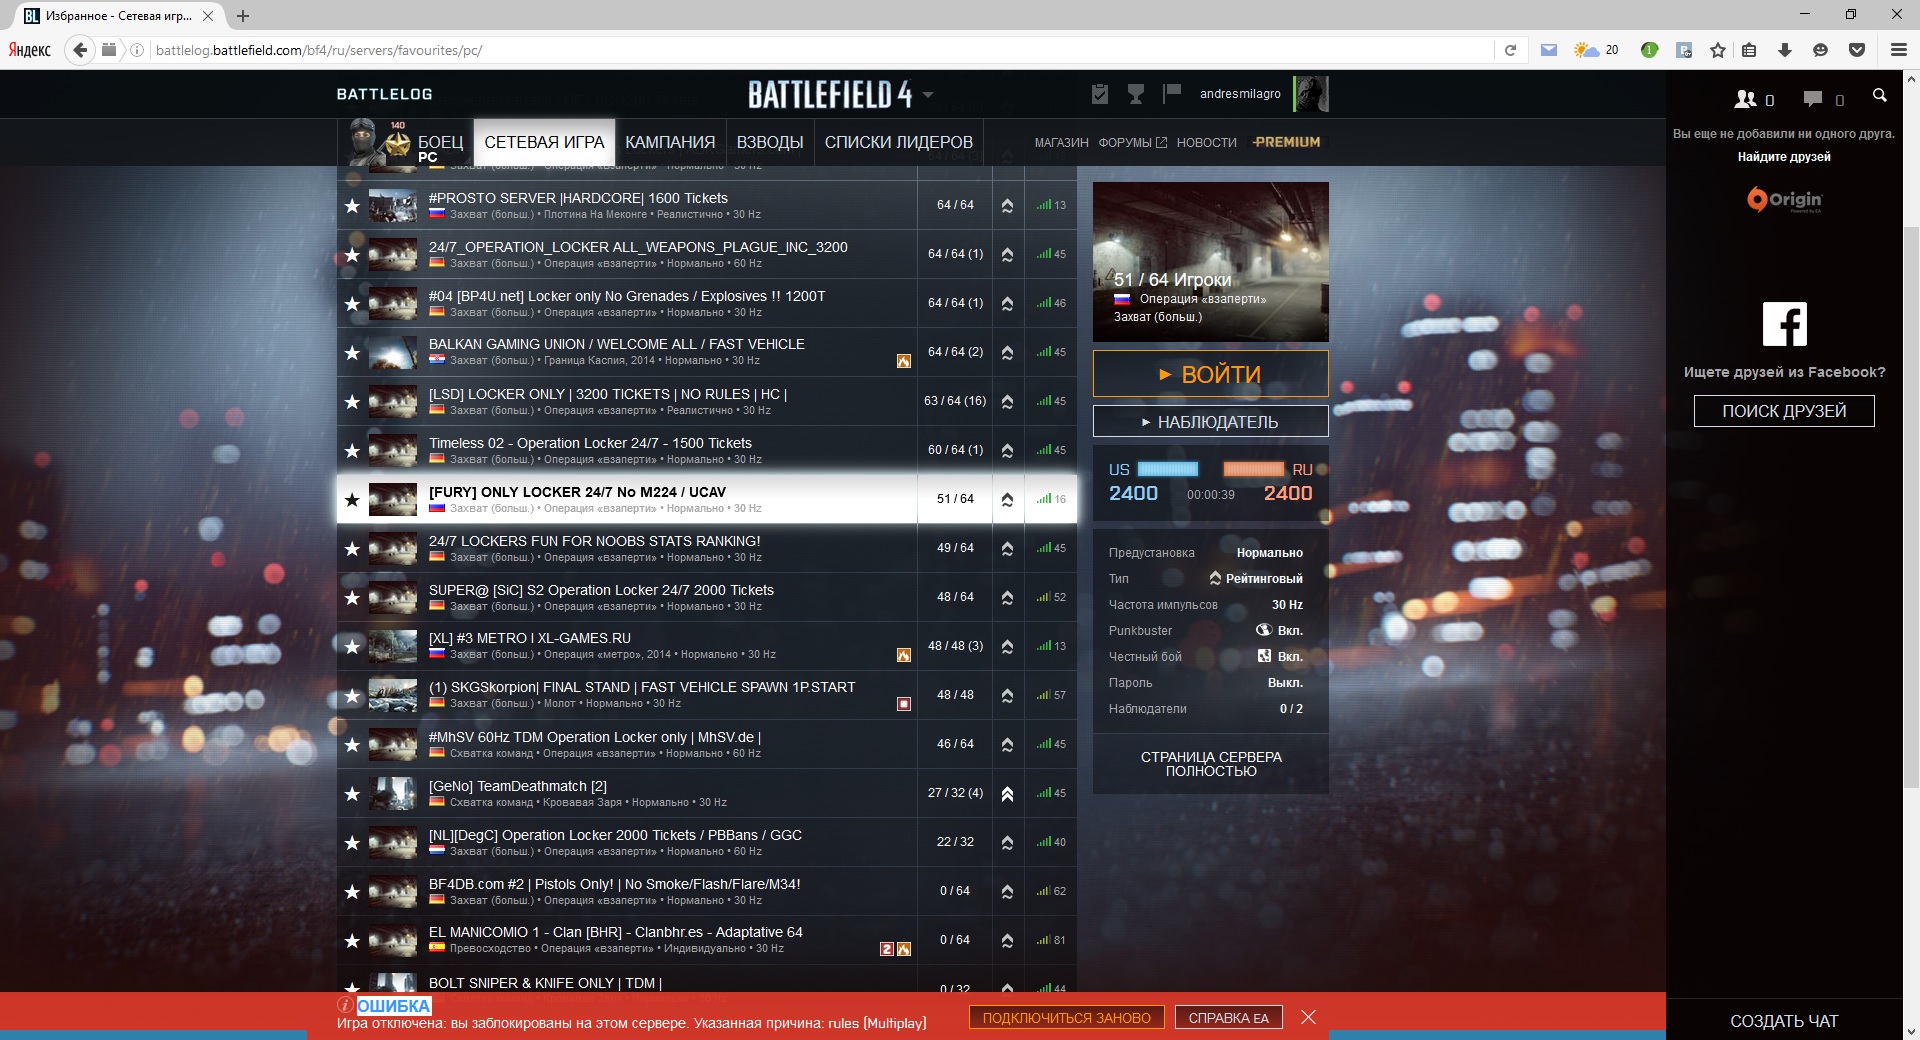Open the НОВОСТИ news link
The image size is (1920, 1040).
click(x=1206, y=143)
